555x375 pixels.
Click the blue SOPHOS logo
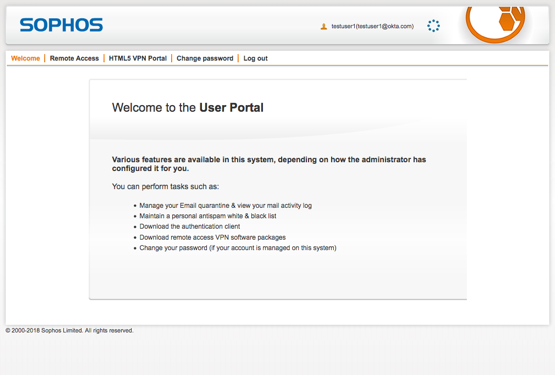click(61, 25)
